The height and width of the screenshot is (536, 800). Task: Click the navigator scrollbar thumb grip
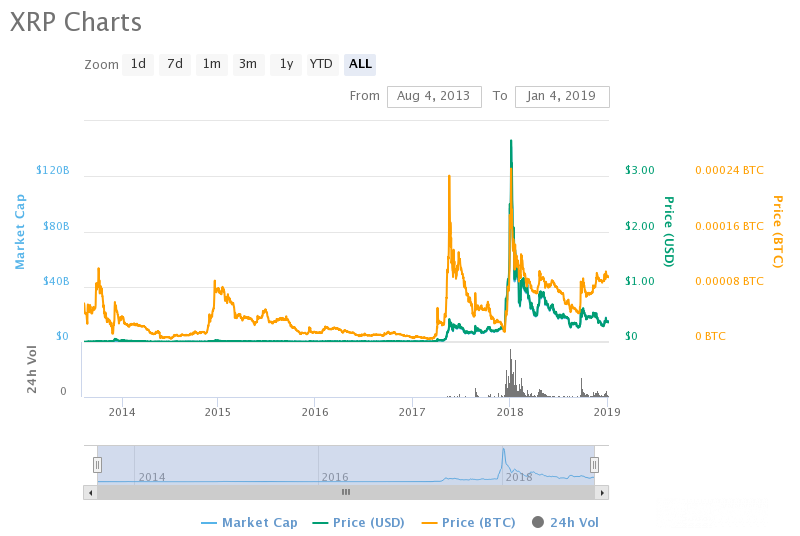[346, 492]
